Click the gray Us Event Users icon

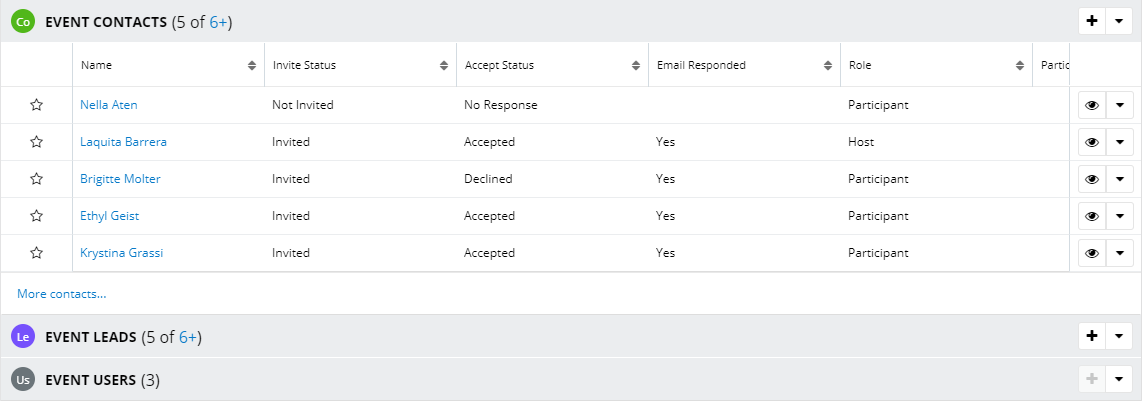click(x=23, y=380)
